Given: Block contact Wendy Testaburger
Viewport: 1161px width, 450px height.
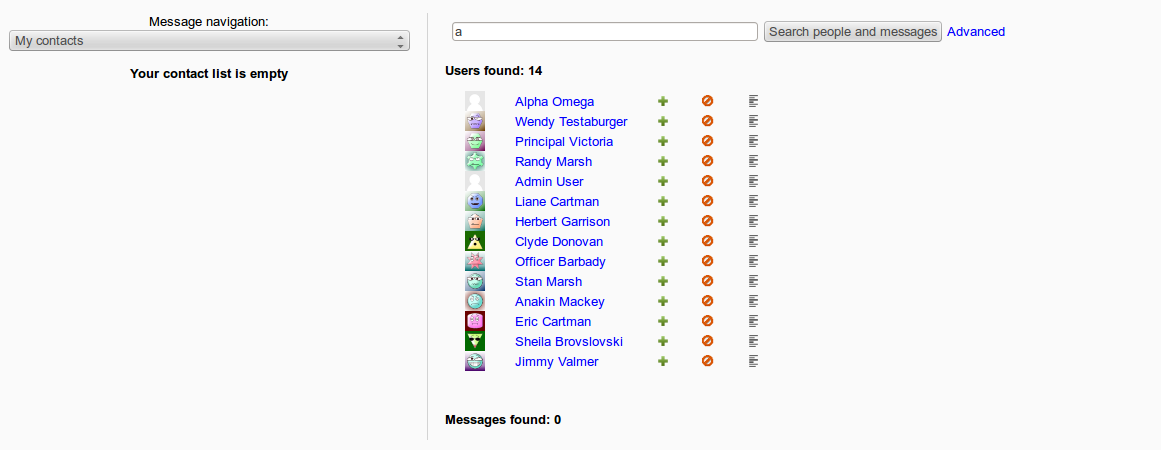Looking at the screenshot, I should tap(707, 121).
